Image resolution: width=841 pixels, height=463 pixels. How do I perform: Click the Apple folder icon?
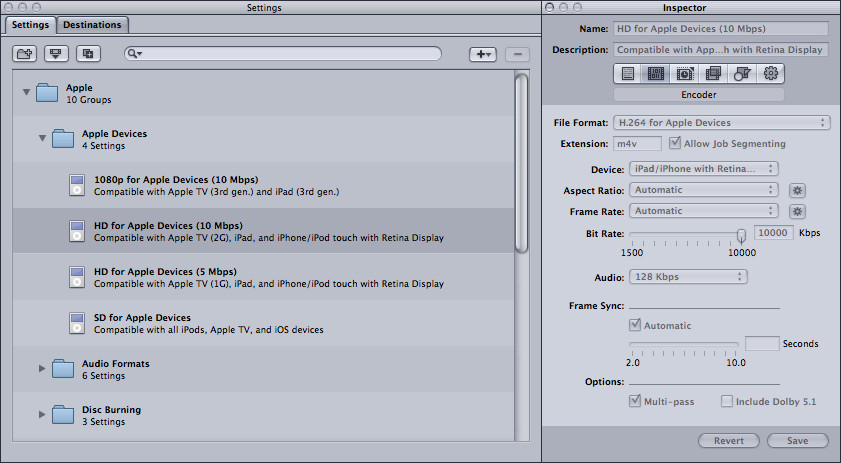pos(47,93)
